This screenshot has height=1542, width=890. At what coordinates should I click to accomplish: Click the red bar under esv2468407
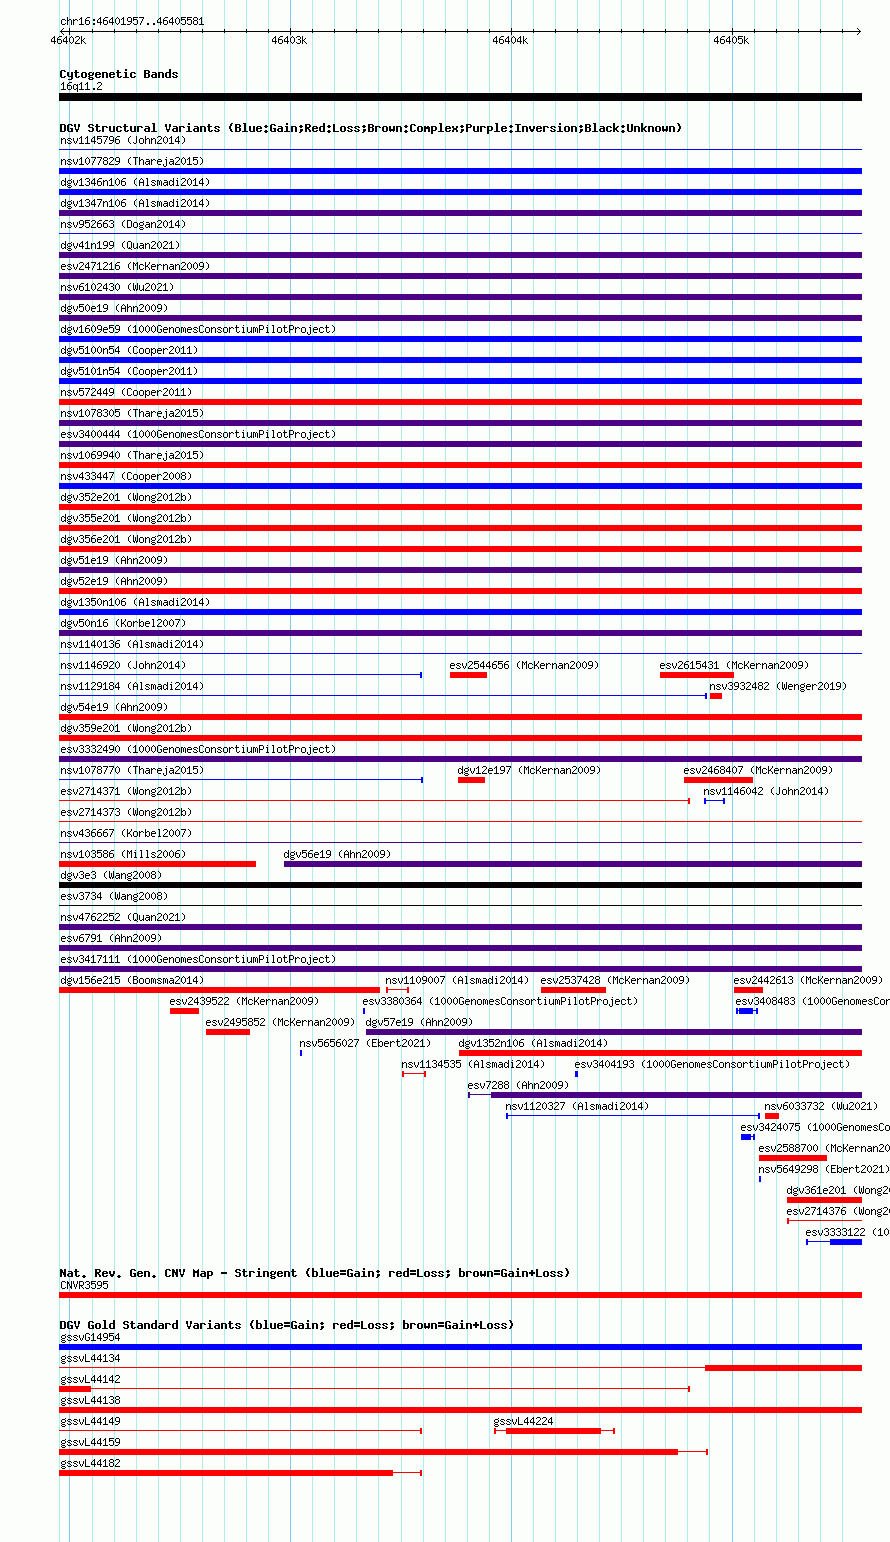coord(718,780)
